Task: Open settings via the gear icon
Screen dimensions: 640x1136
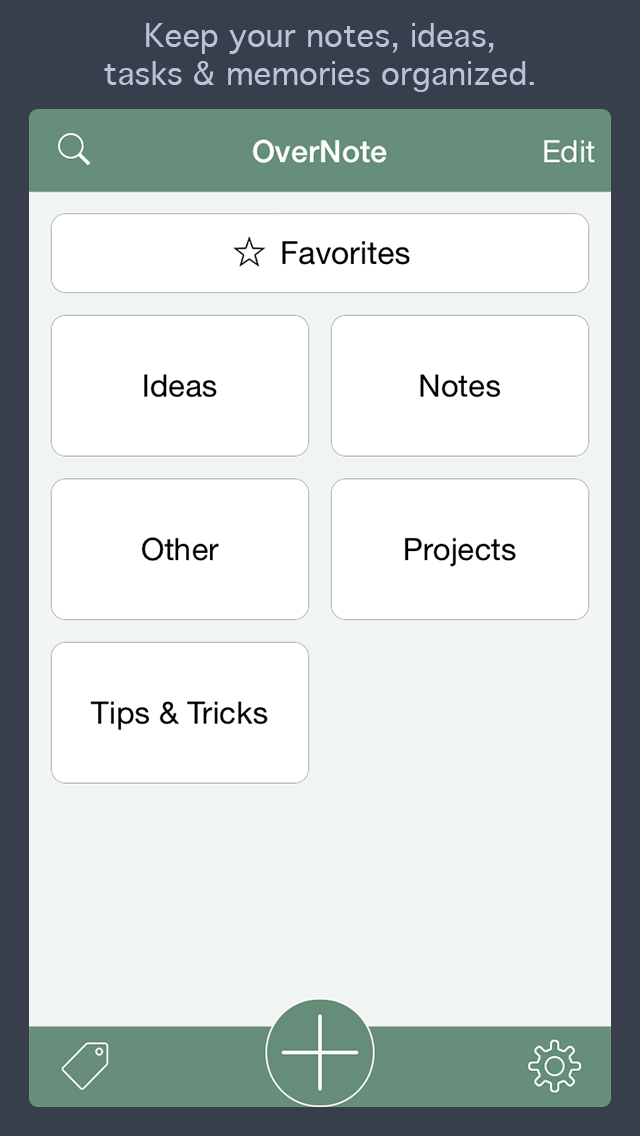Action: (x=554, y=1066)
